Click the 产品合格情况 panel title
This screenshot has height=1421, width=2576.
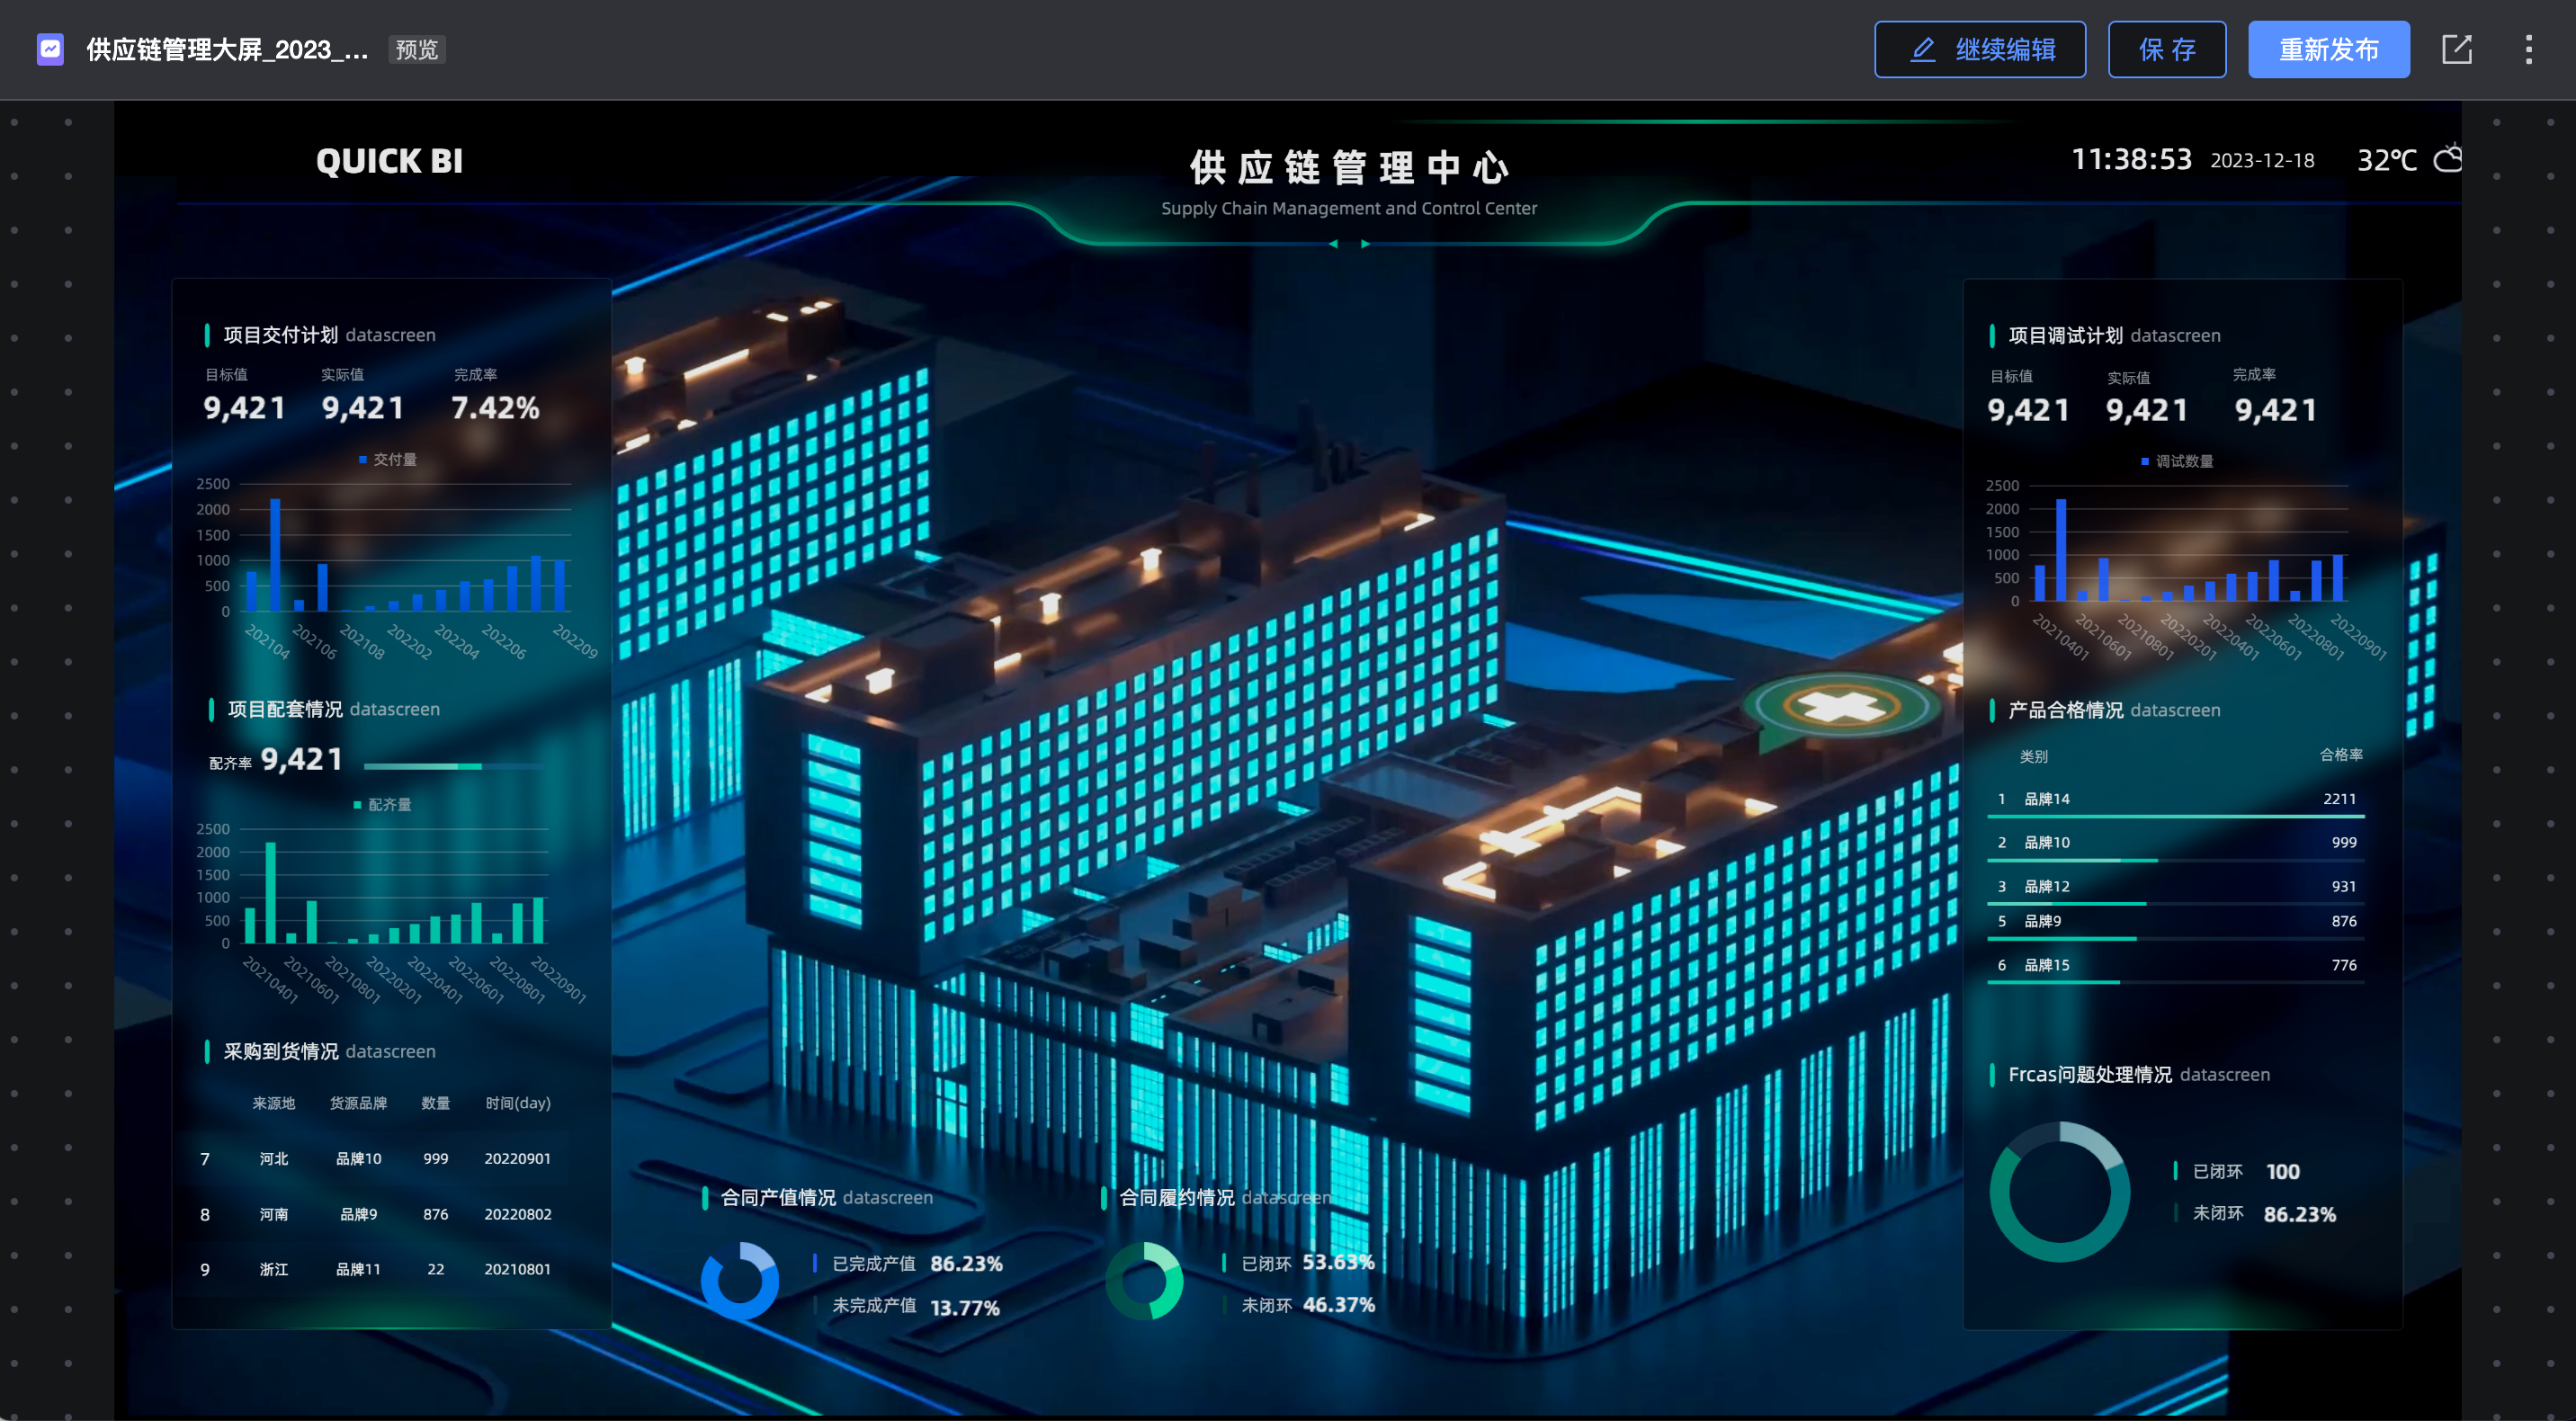pyautogui.click(x=2066, y=710)
